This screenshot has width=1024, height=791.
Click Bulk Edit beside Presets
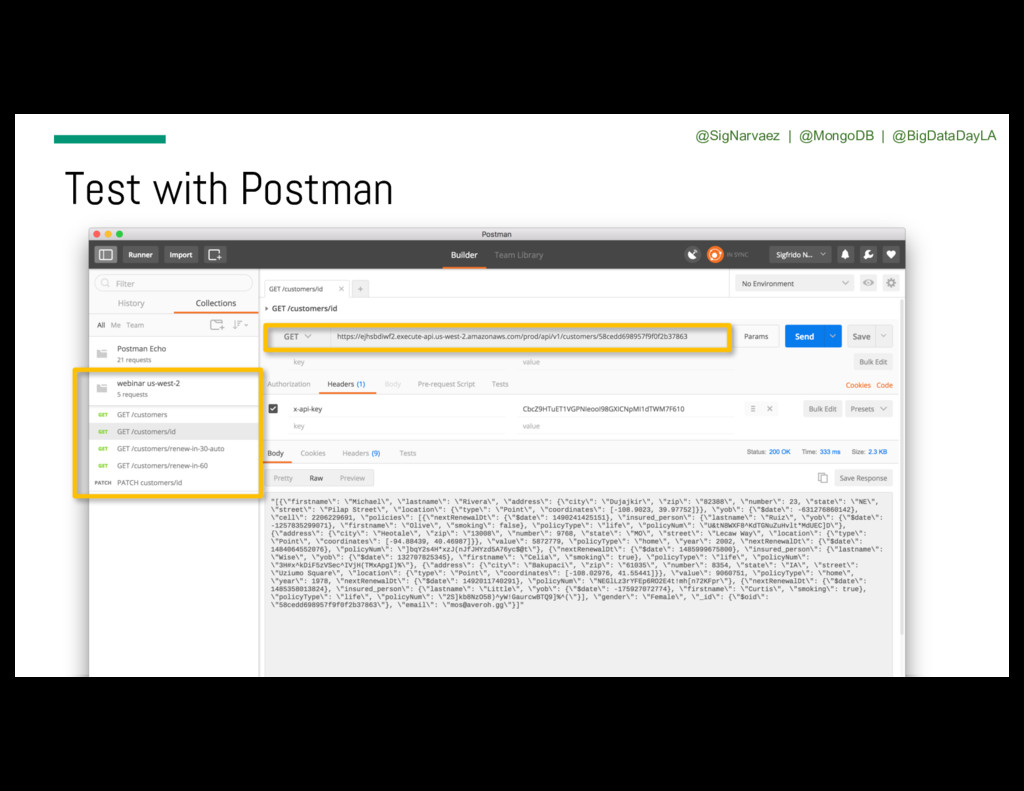click(x=822, y=409)
